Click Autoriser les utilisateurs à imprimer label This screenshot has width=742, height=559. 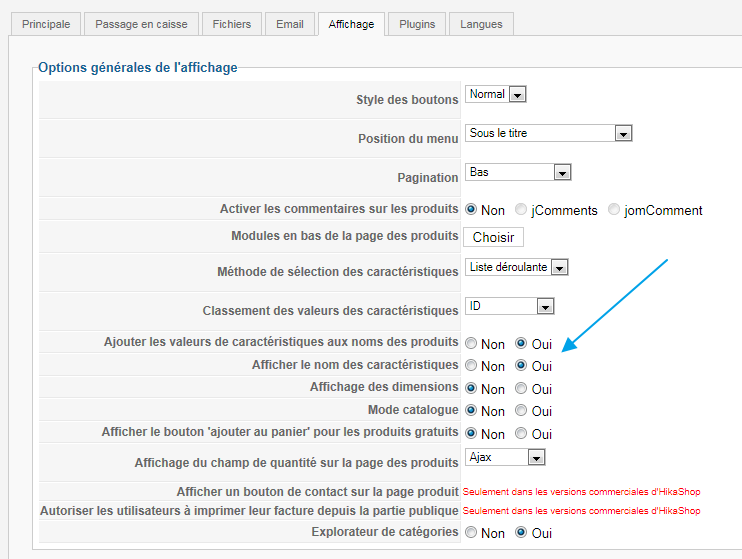point(249,511)
